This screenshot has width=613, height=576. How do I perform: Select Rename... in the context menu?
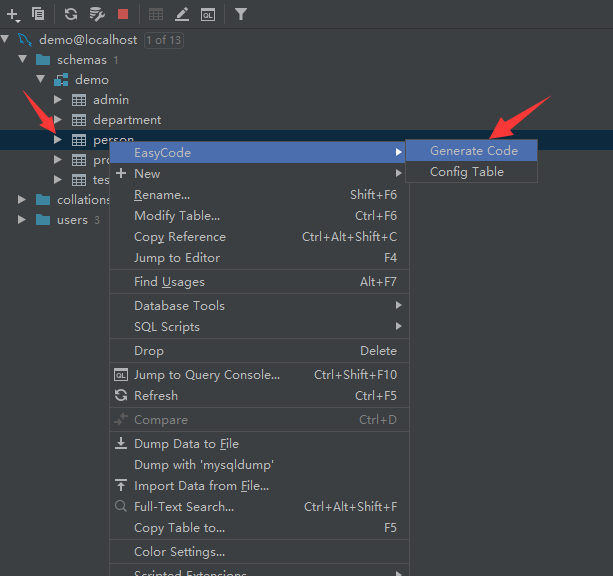(x=259, y=195)
